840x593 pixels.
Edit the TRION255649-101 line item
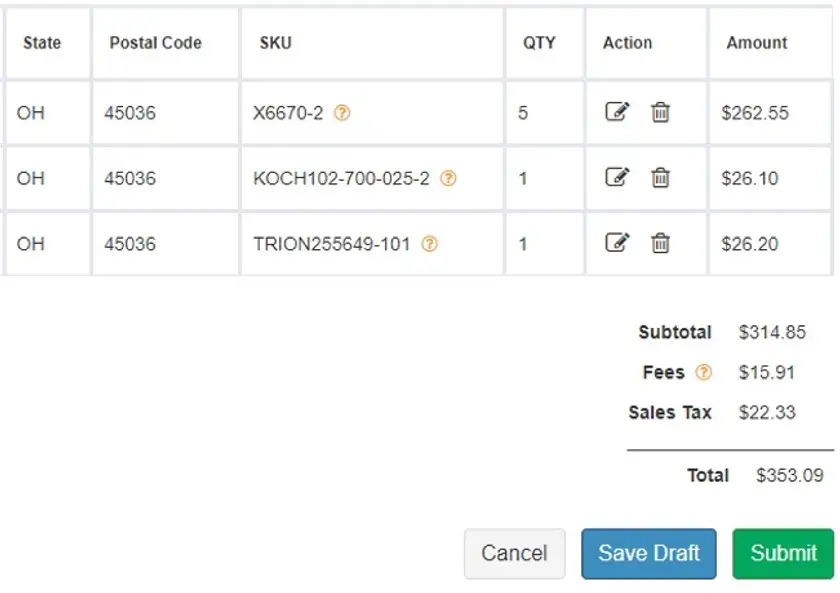(x=617, y=243)
